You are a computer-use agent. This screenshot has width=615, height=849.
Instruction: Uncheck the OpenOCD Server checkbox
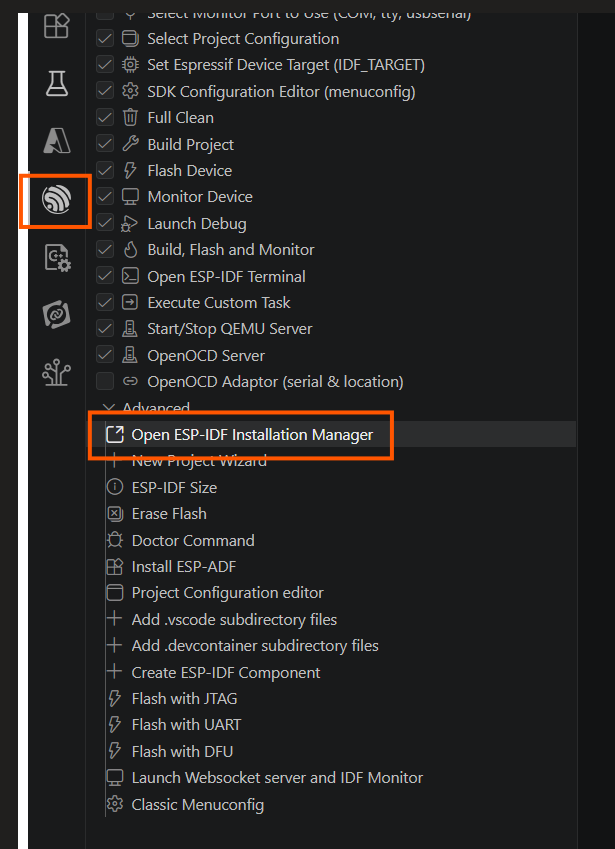(x=105, y=355)
